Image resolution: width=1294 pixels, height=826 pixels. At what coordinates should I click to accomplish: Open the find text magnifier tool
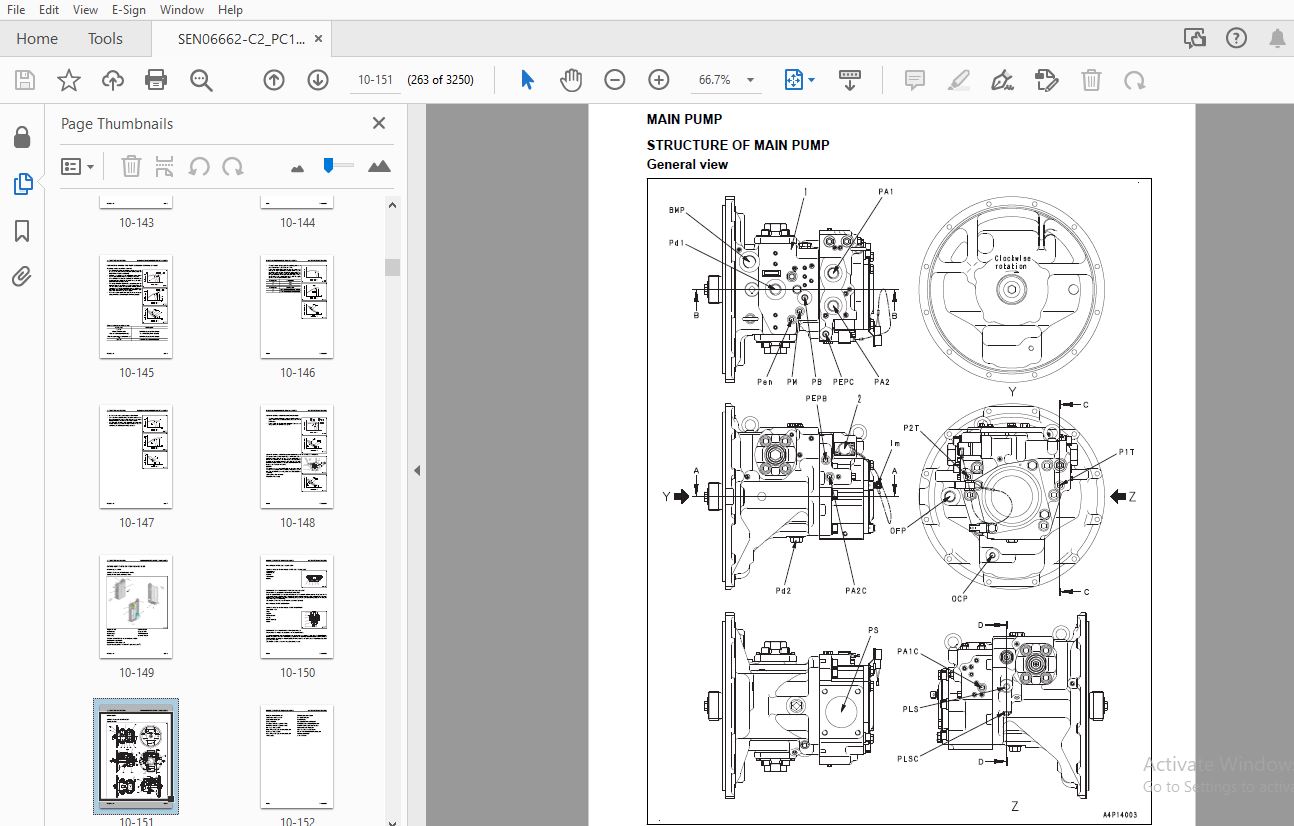click(x=201, y=80)
